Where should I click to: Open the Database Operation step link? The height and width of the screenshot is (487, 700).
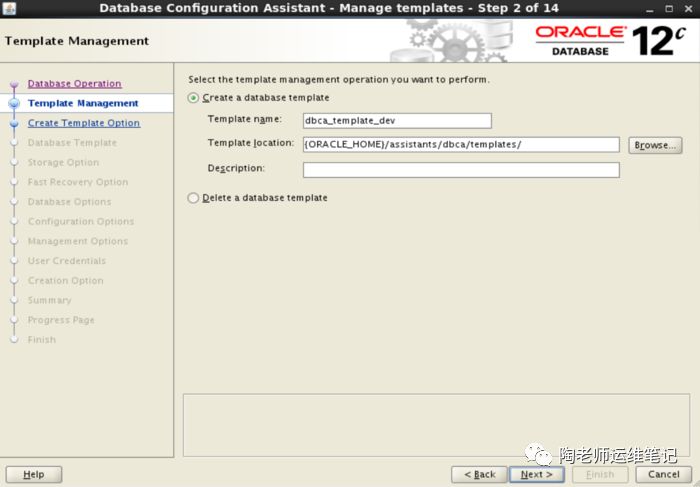click(75, 83)
